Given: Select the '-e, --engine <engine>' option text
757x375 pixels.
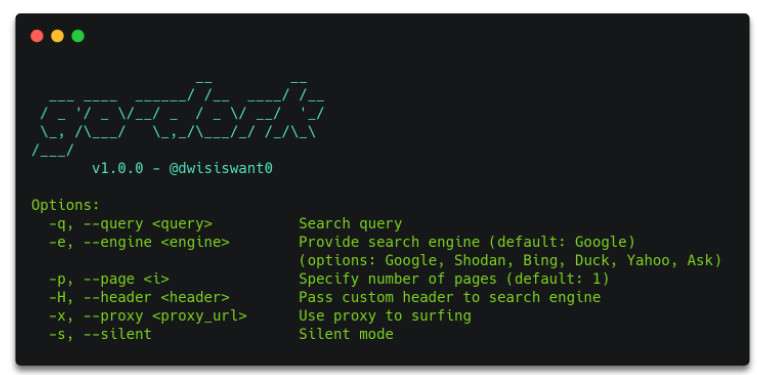Looking at the screenshot, I should (139, 242).
